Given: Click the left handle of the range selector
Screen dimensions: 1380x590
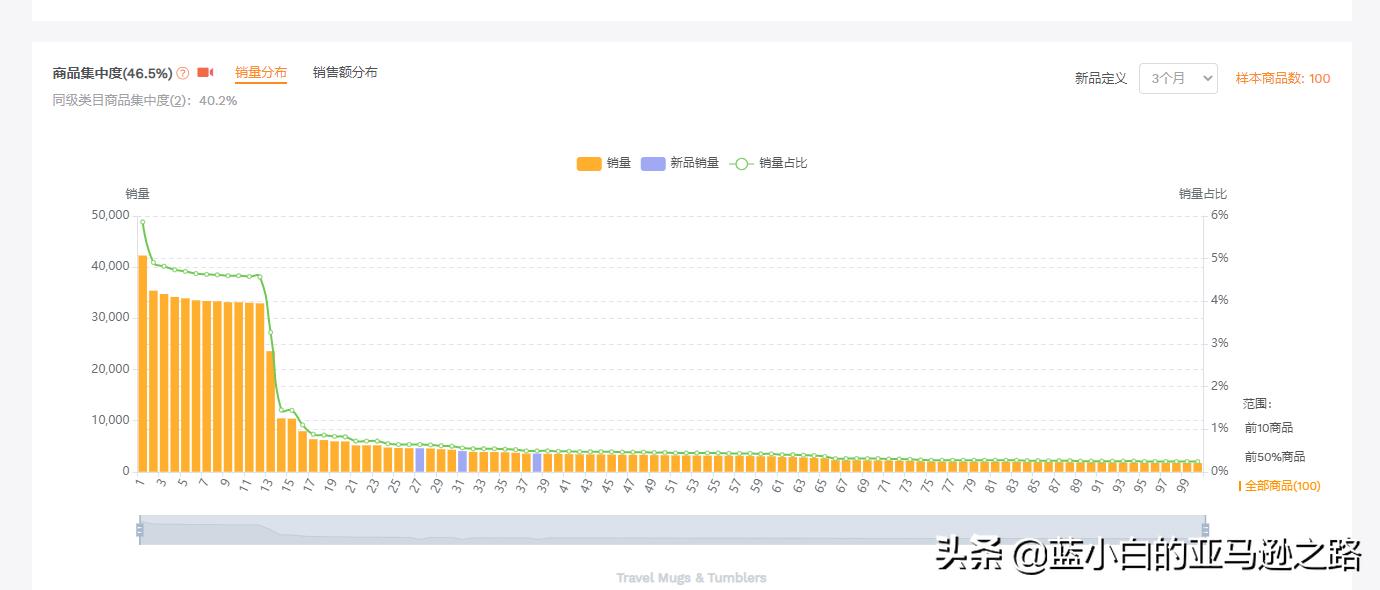Looking at the screenshot, I should pyautogui.click(x=138, y=528).
